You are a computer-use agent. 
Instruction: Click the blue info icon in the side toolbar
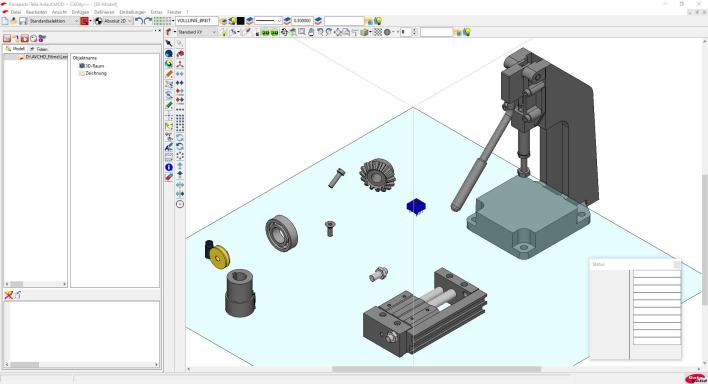(169, 167)
